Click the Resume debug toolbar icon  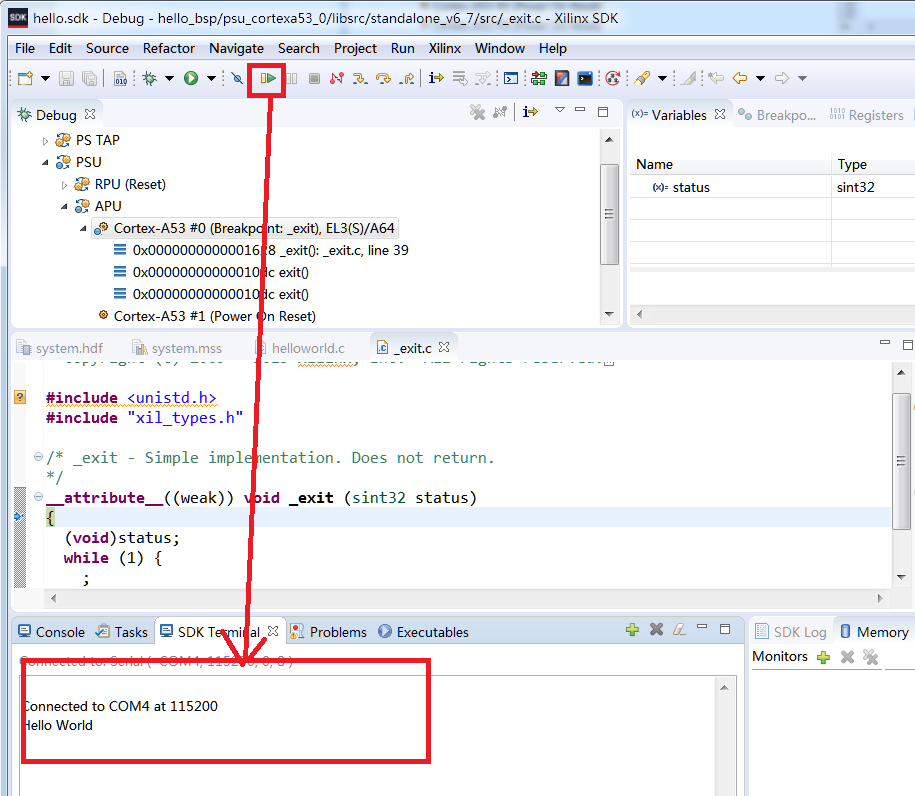[x=266, y=78]
